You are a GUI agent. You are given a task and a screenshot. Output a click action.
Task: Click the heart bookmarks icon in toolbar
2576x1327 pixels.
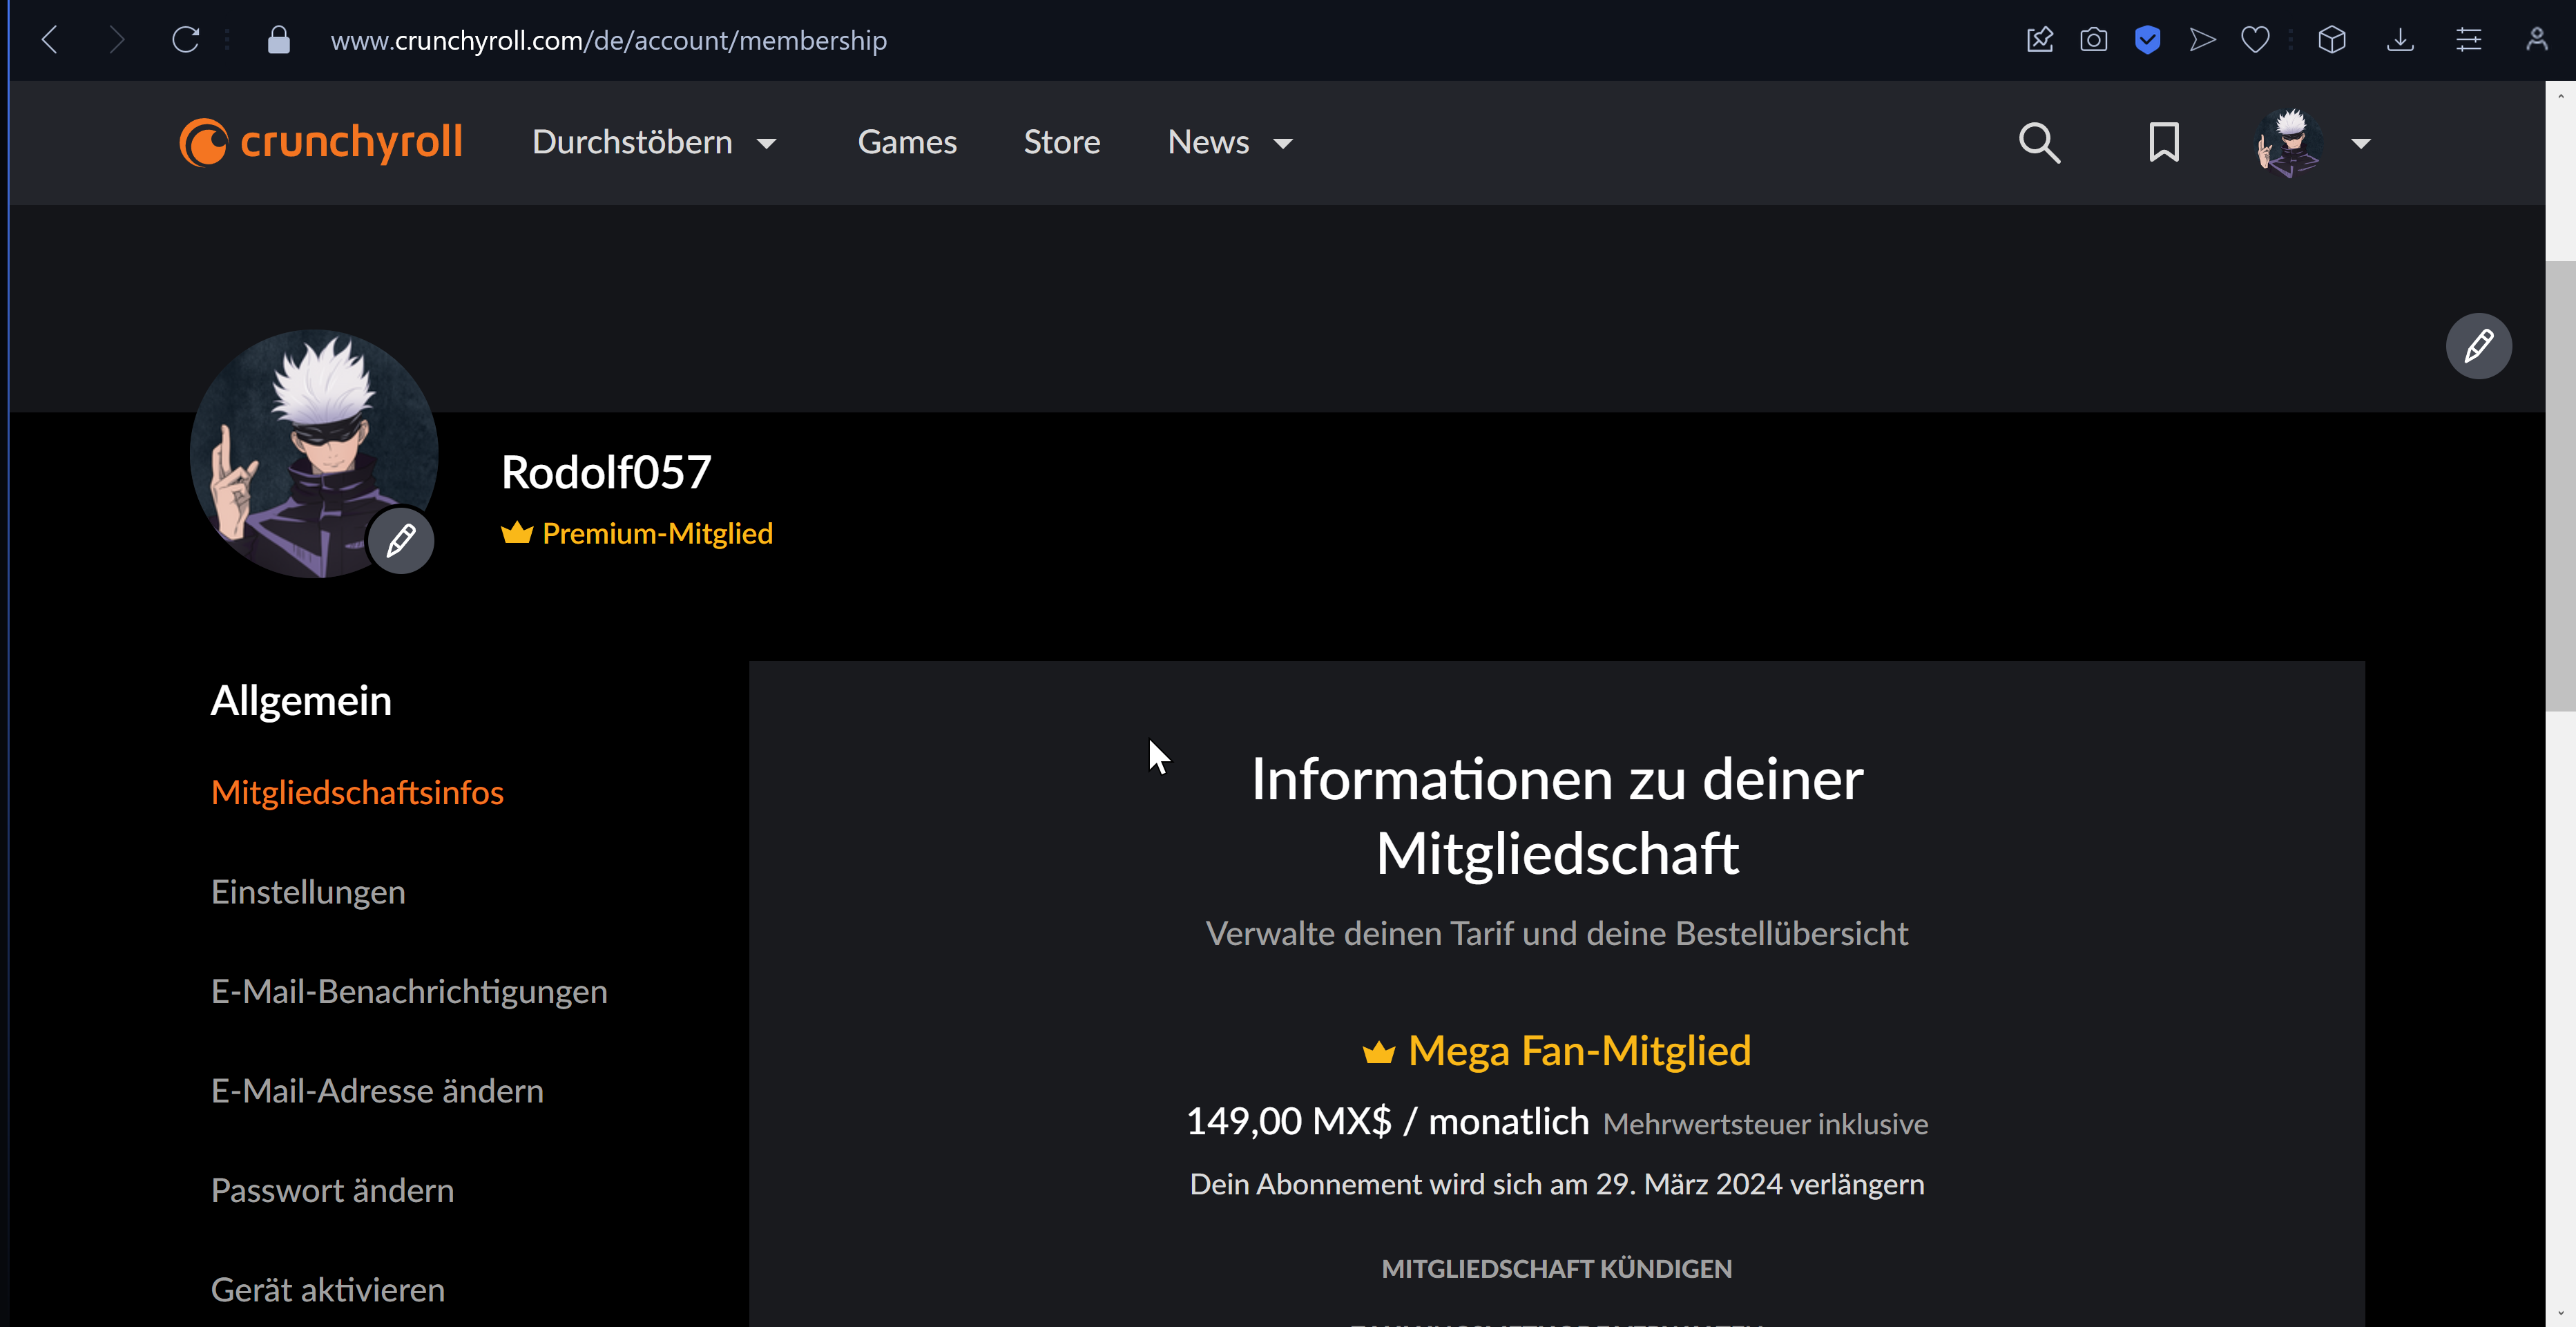[2255, 40]
